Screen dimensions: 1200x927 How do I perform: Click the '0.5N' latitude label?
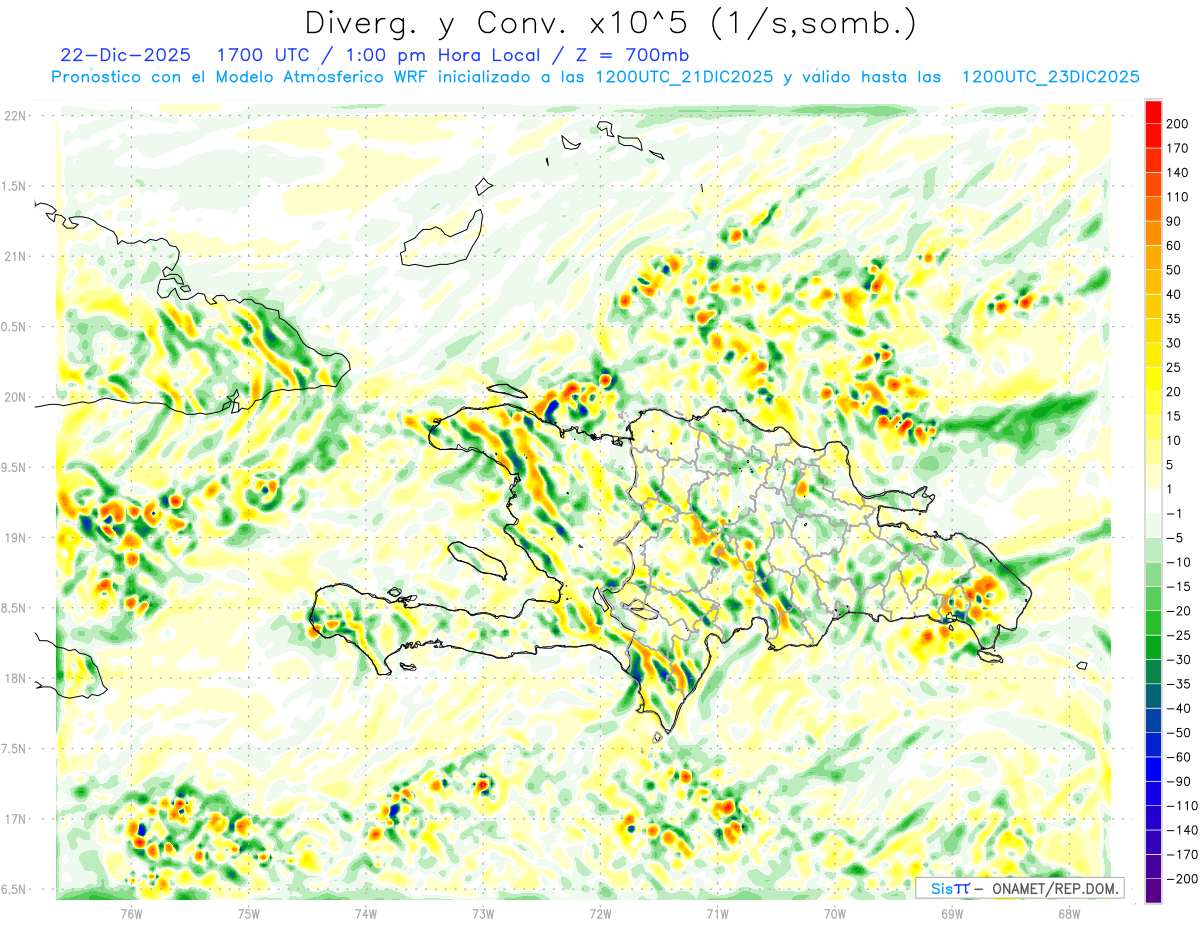point(14,327)
